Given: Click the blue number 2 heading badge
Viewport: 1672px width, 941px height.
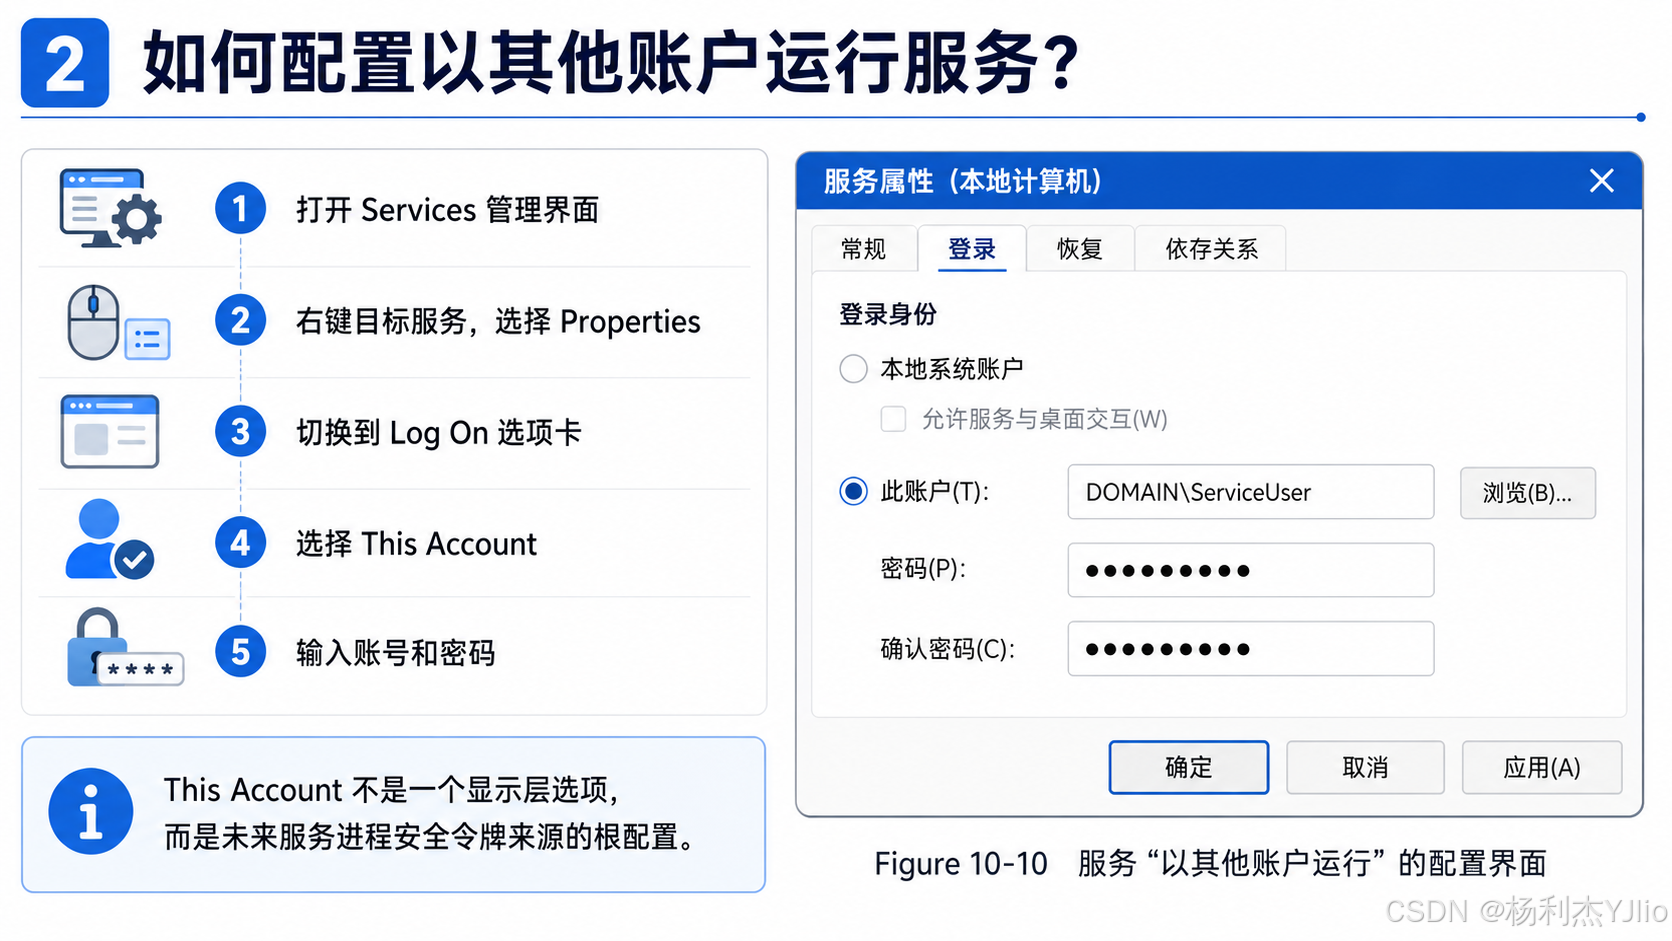Looking at the screenshot, I should pyautogui.click(x=65, y=63).
